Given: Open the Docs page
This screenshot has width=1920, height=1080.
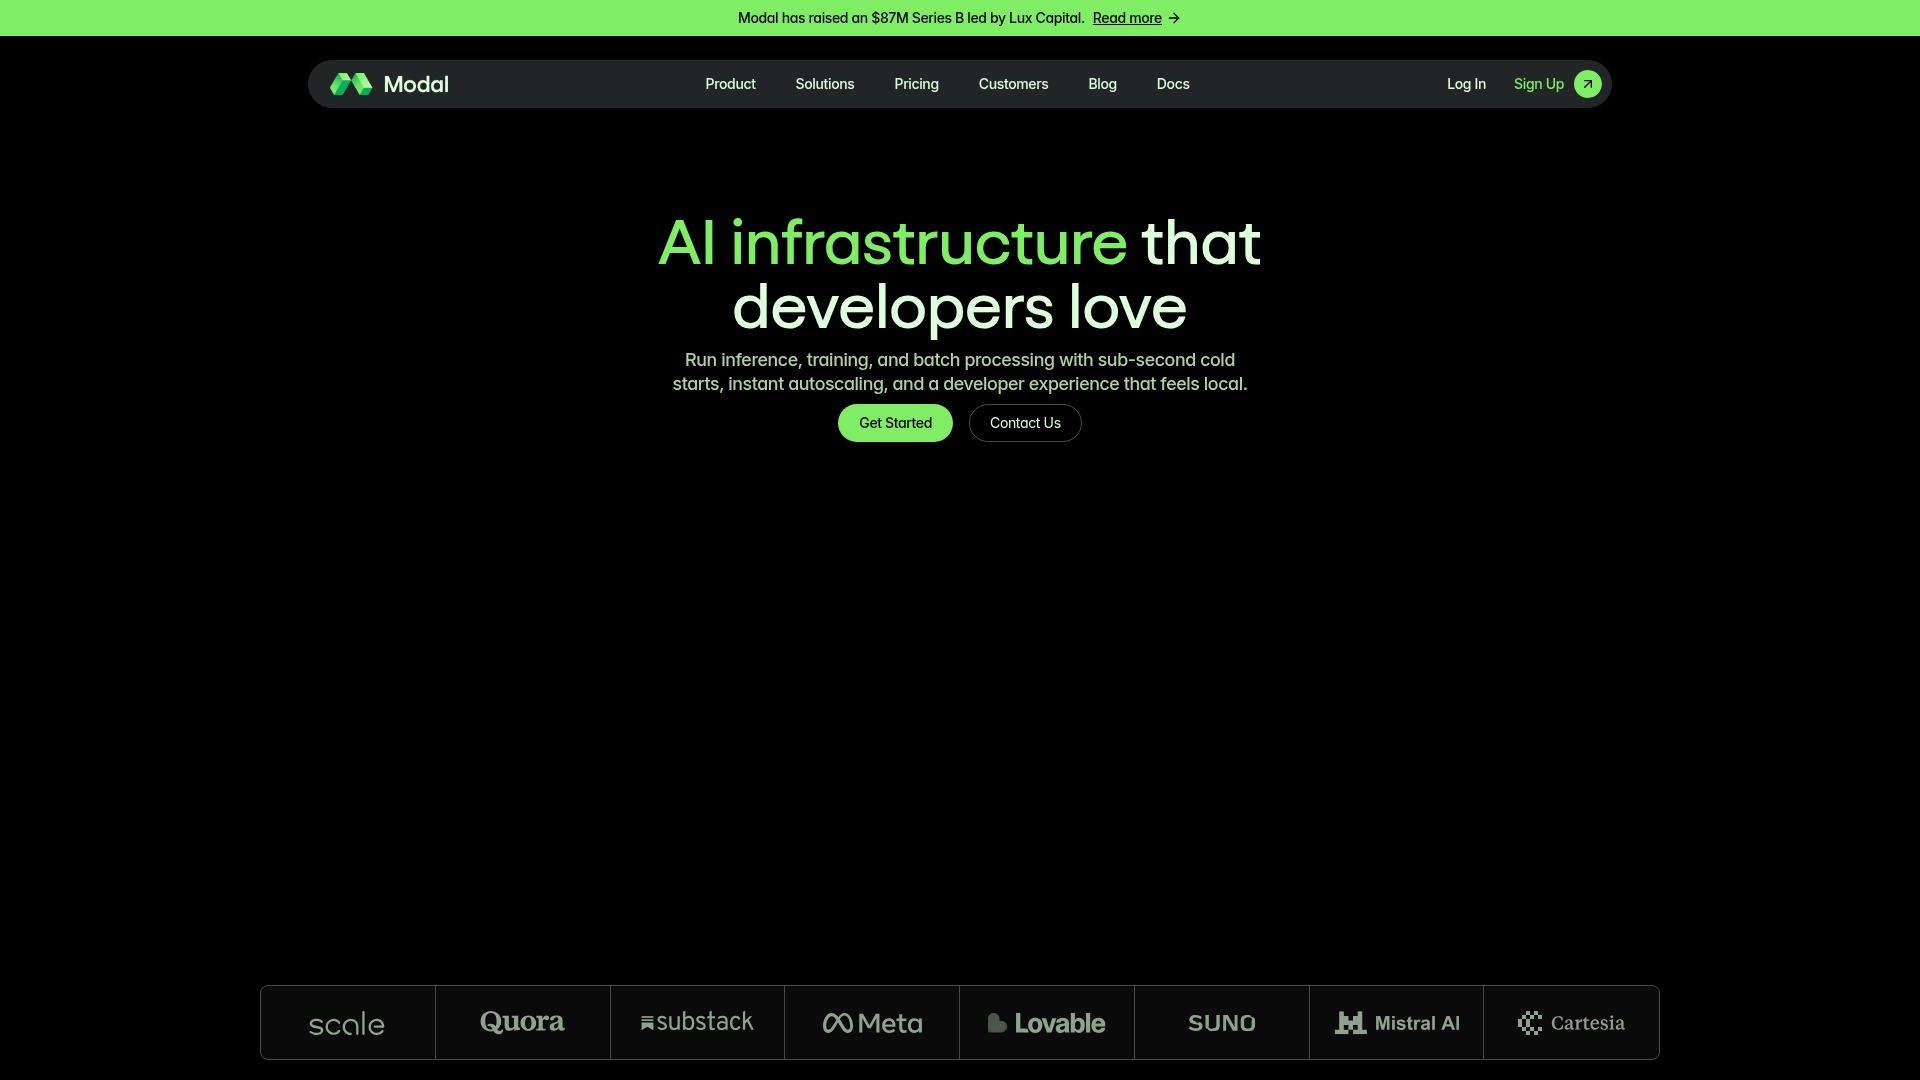Looking at the screenshot, I should pos(1172,84).
